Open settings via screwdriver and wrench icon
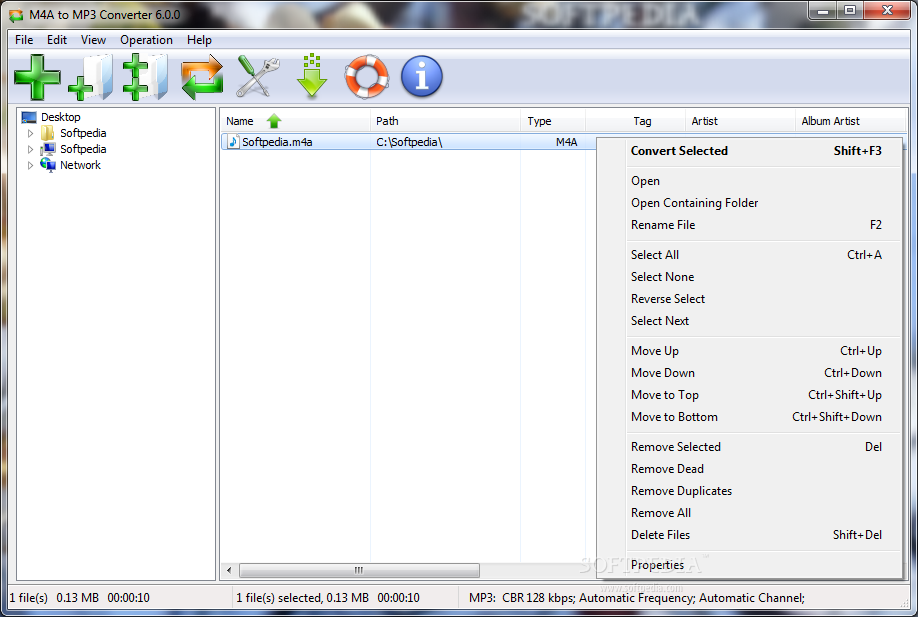 [258, 77]
